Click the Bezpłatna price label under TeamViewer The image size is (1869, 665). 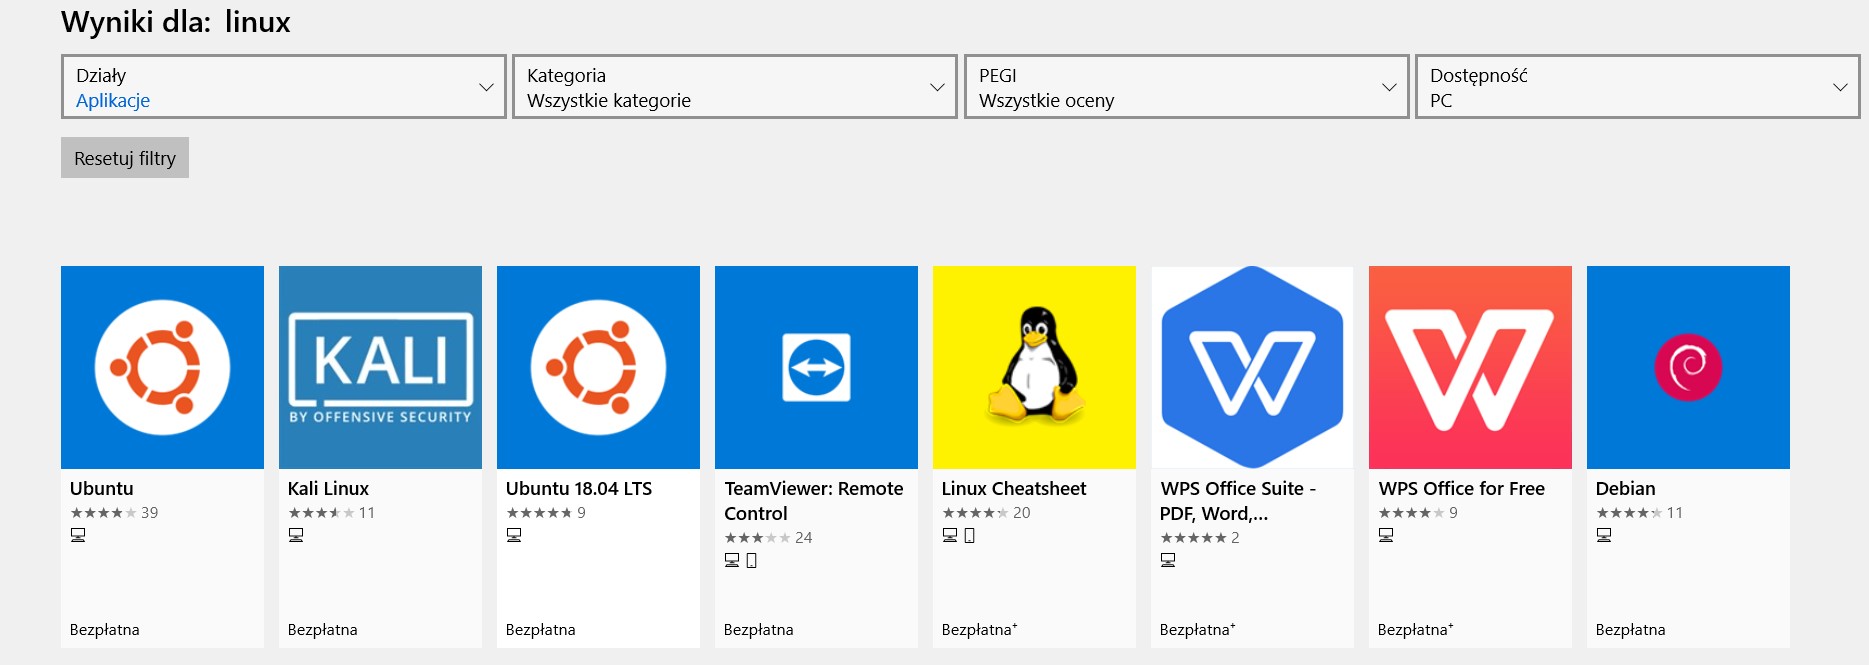point(759,630)
